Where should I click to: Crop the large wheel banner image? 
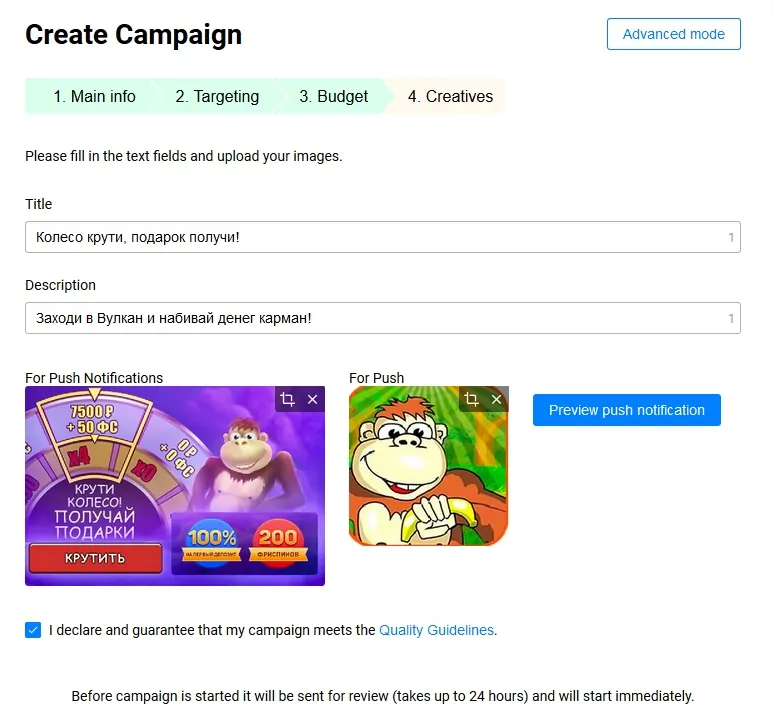(288, 400)
